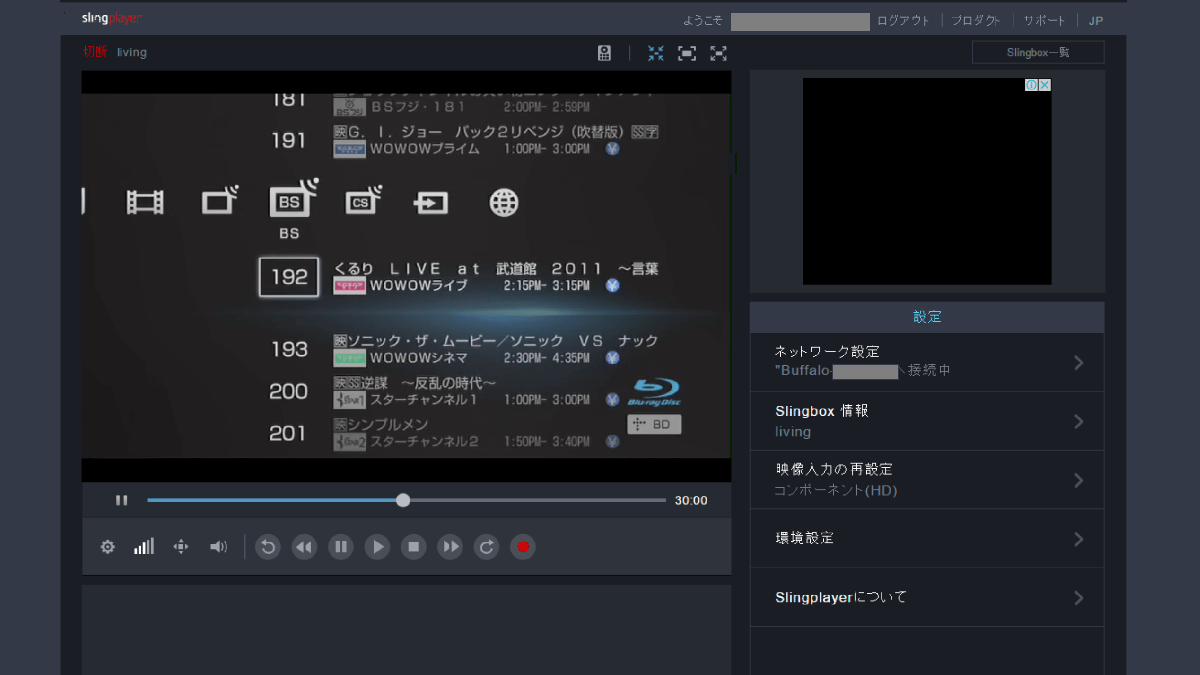Select channel 192 box in video

289,277
